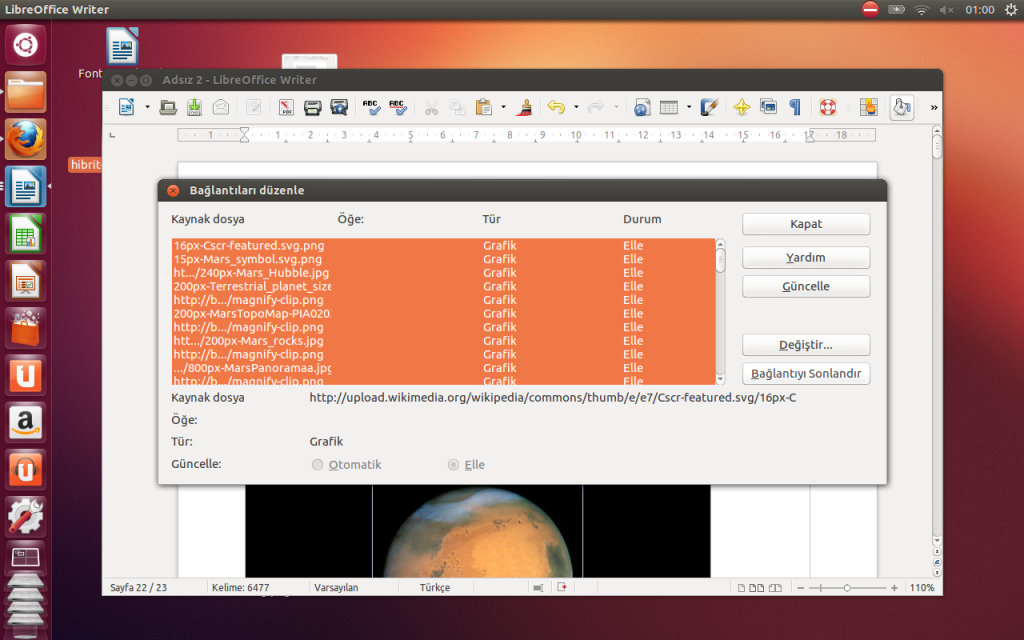Select the Otomatik radio button

pos(317,464)
